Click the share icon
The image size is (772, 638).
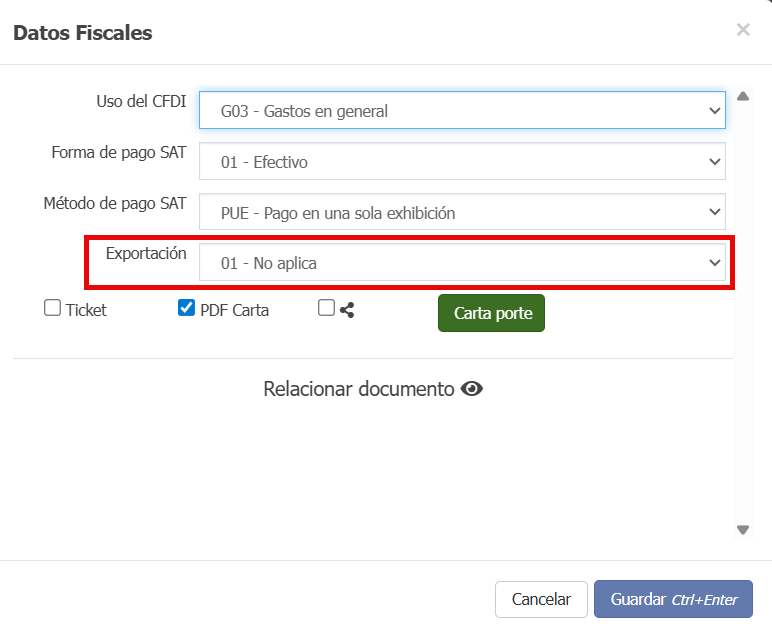click(347, 310)
